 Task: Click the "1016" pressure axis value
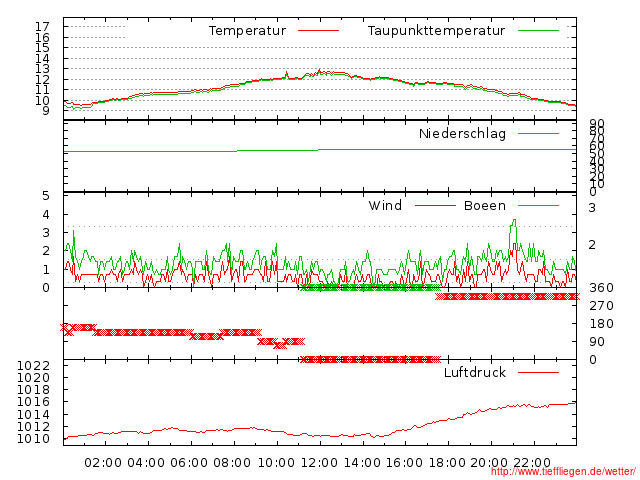pyautogui.click(x=33, y=402)
